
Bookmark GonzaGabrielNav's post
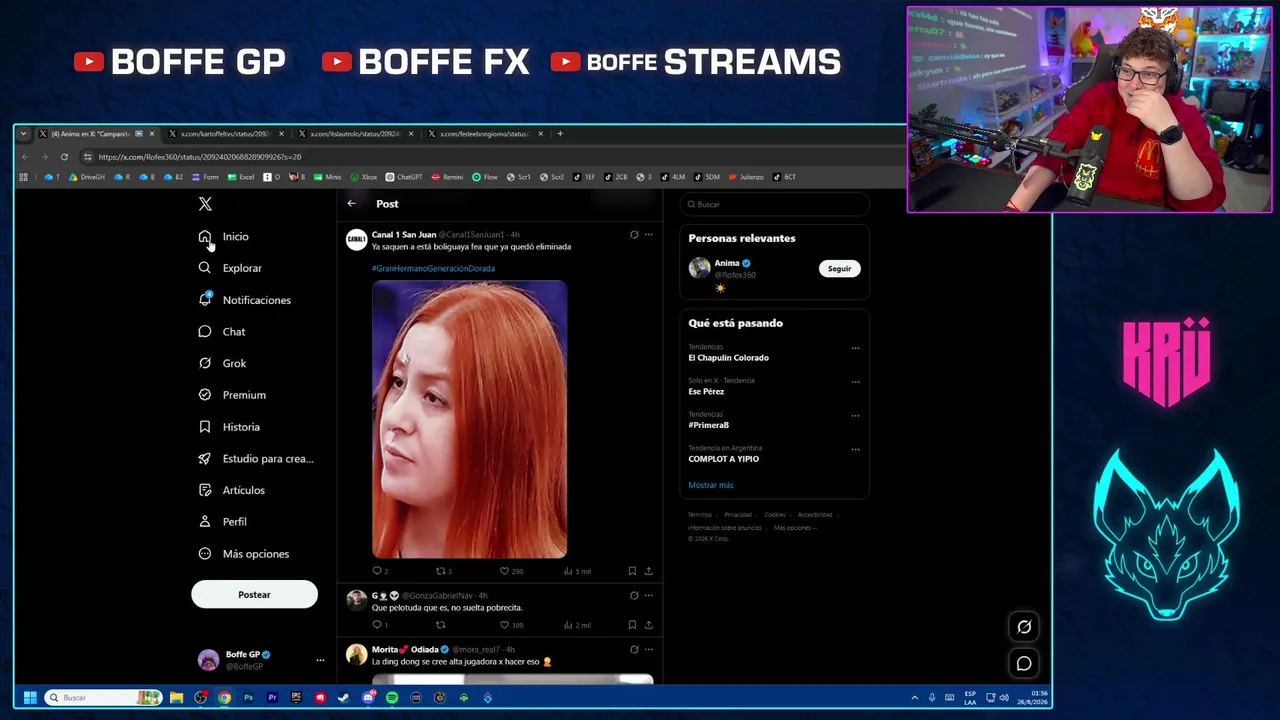(x=632, y=625)
